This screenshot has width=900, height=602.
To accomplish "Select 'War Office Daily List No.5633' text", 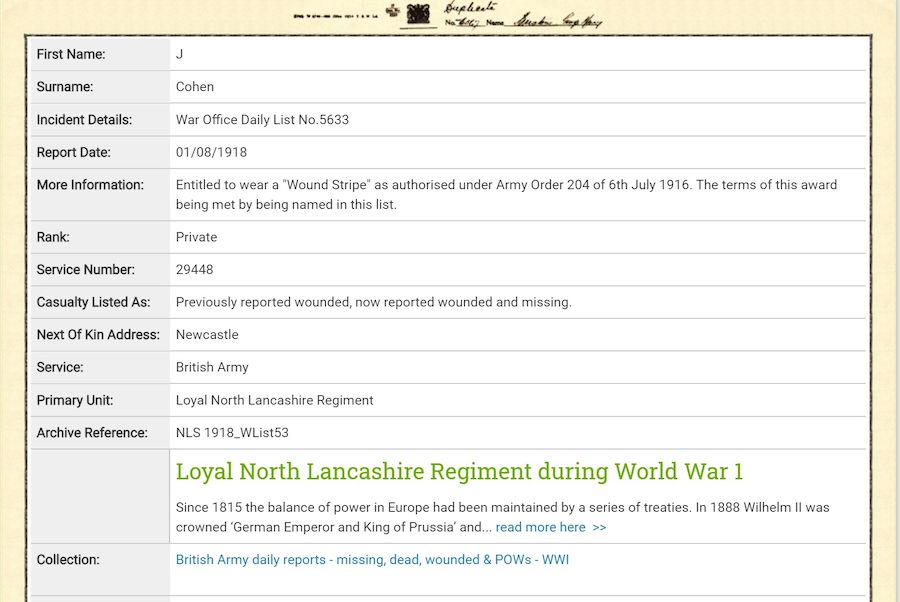I will pyautogui.click(x=262, y=119).
